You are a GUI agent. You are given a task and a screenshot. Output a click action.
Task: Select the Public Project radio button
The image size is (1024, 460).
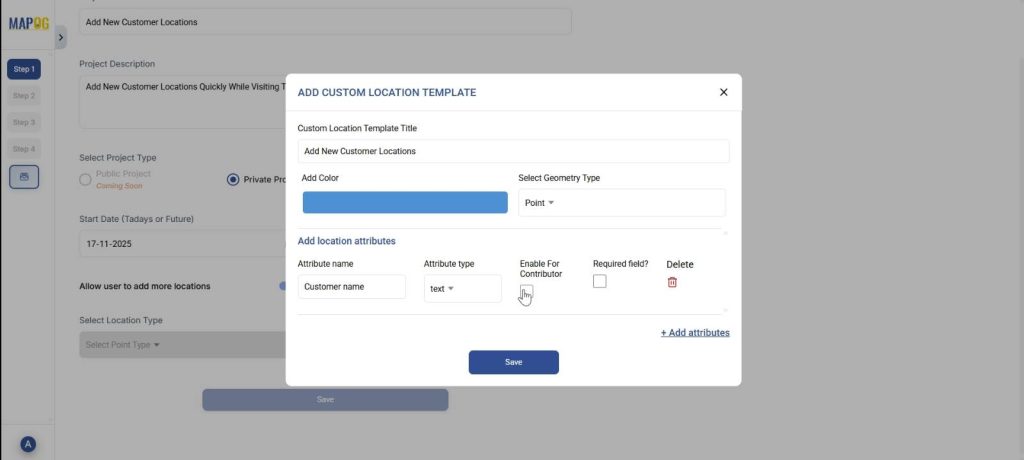coord(85,180)
